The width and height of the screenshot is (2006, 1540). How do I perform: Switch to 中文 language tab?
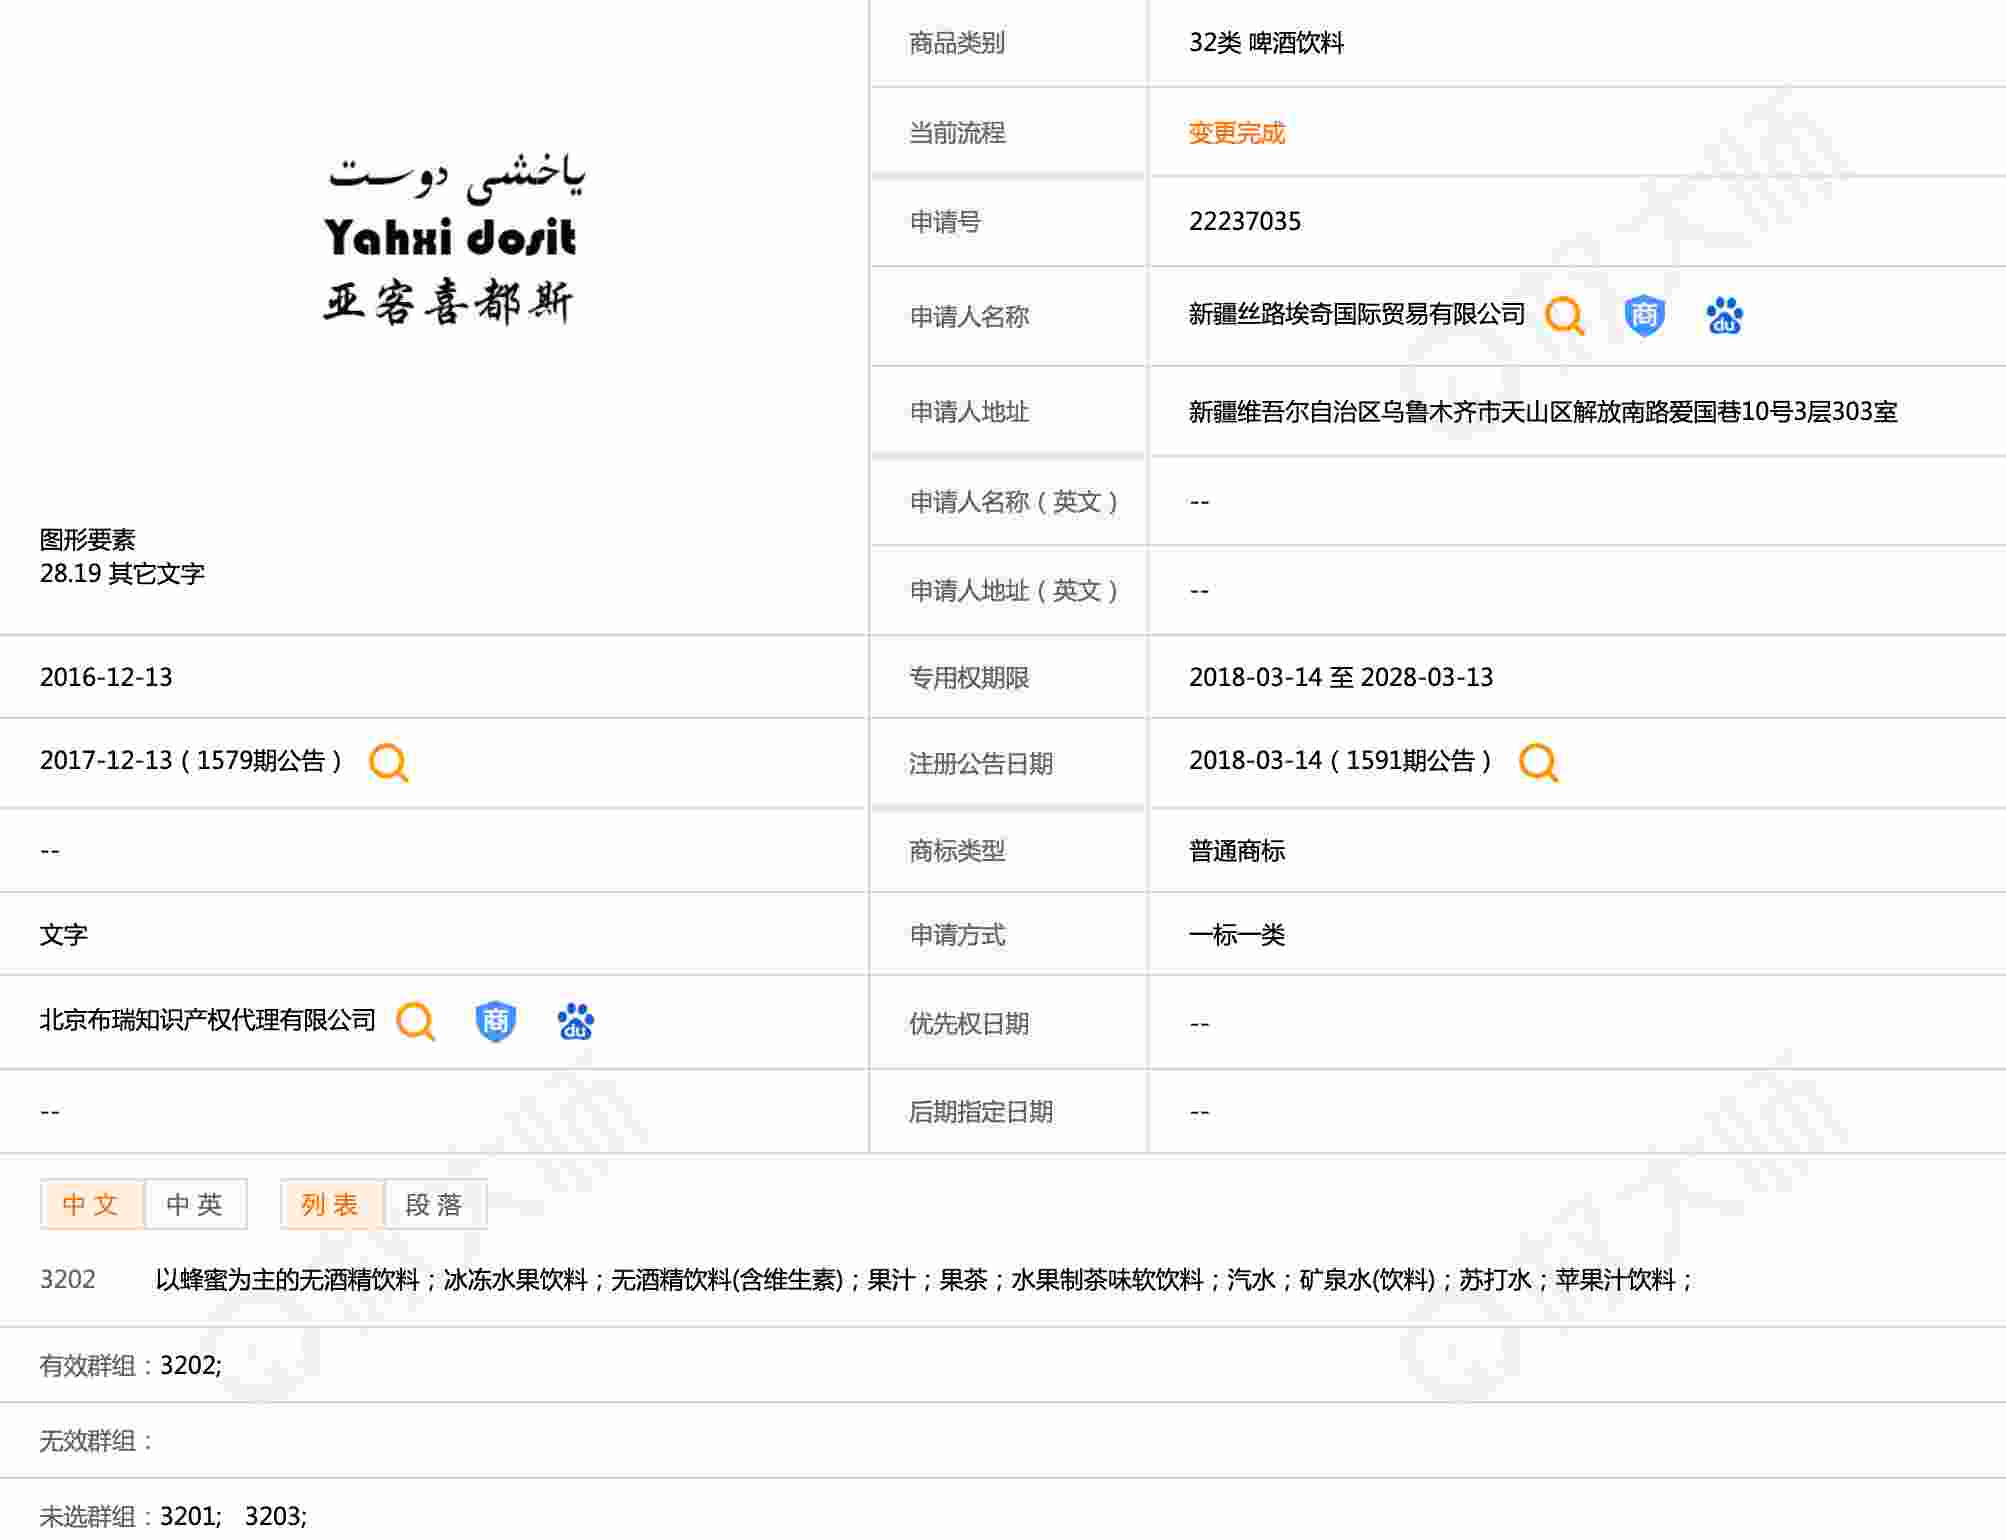tap(91, 1204)
